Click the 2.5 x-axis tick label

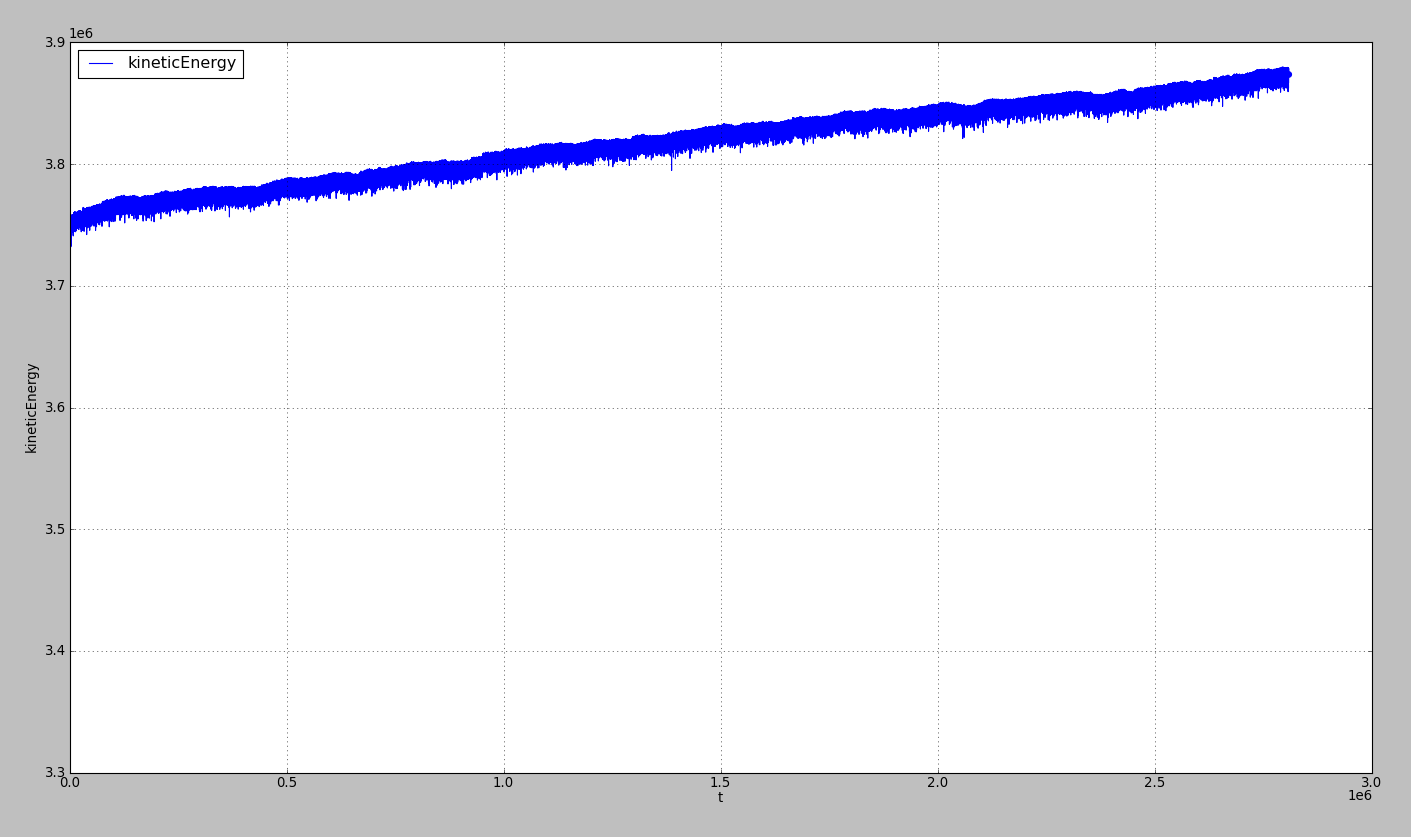(1155, 782)
